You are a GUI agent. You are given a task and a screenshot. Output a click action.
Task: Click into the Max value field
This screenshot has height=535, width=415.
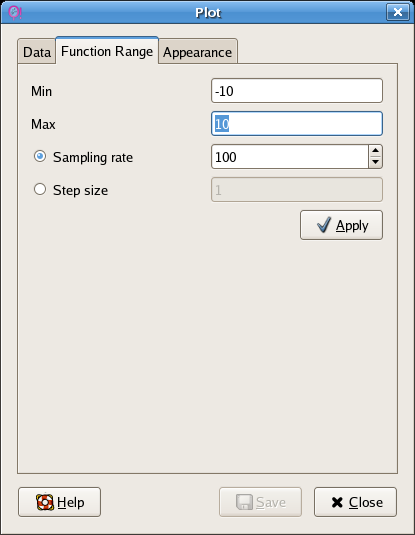coord(297,124)
